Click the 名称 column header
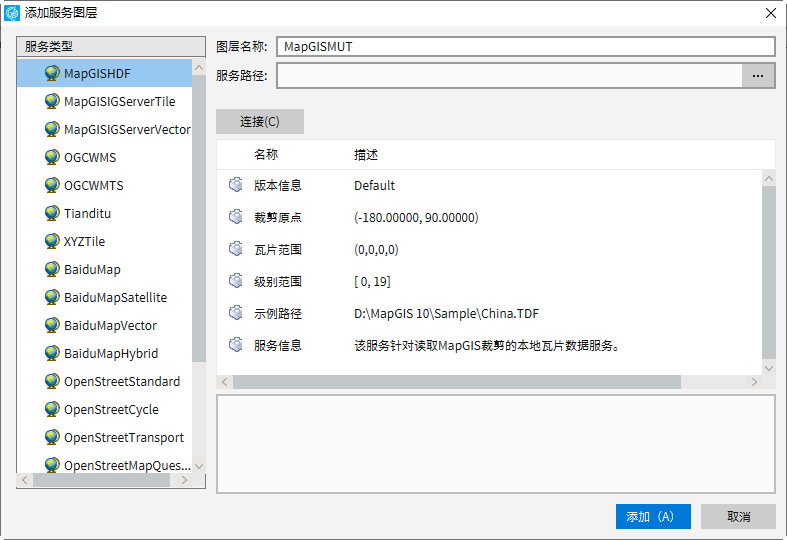Screen dimensions: 787x540 click(266, 155)
